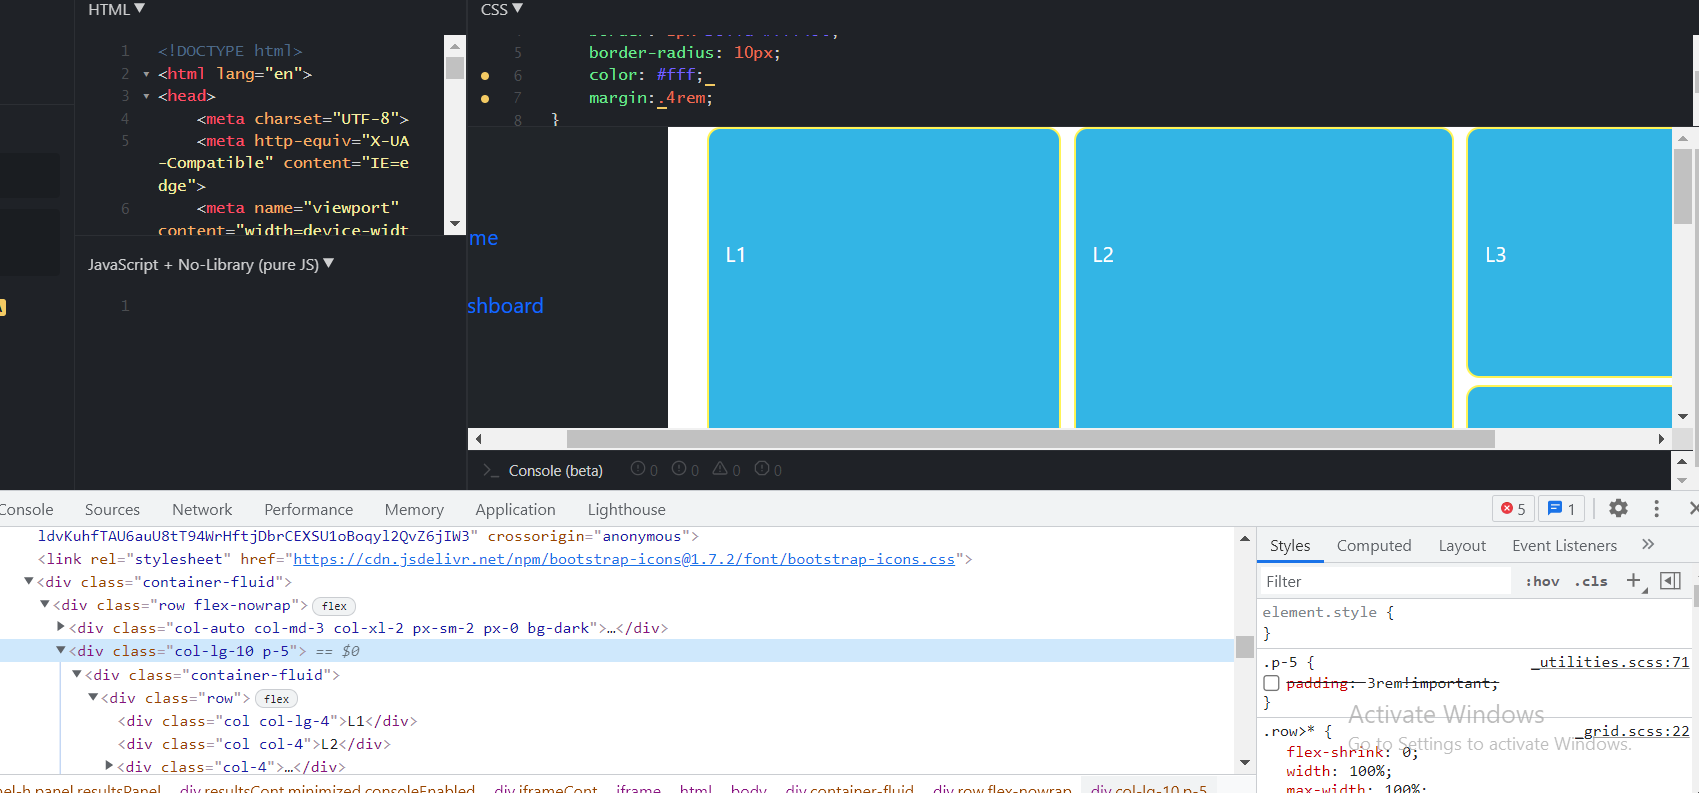Open the CSS panel preprocessor dropdown

click(501, 9)
